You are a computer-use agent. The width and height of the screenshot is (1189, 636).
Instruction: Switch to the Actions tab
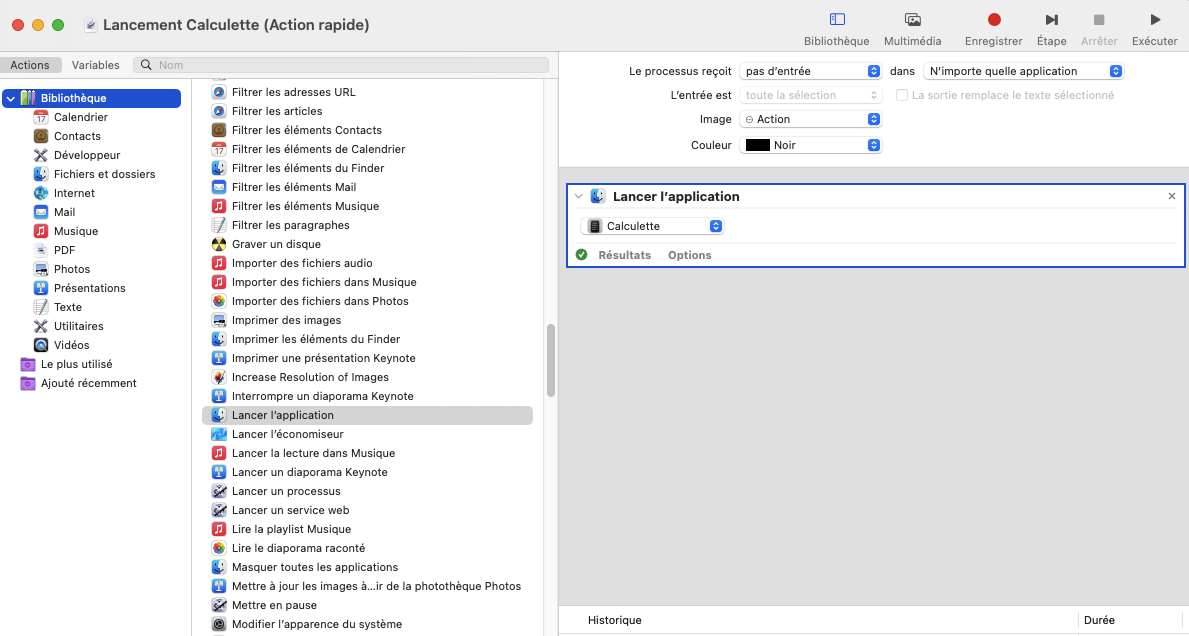point(30,65)
